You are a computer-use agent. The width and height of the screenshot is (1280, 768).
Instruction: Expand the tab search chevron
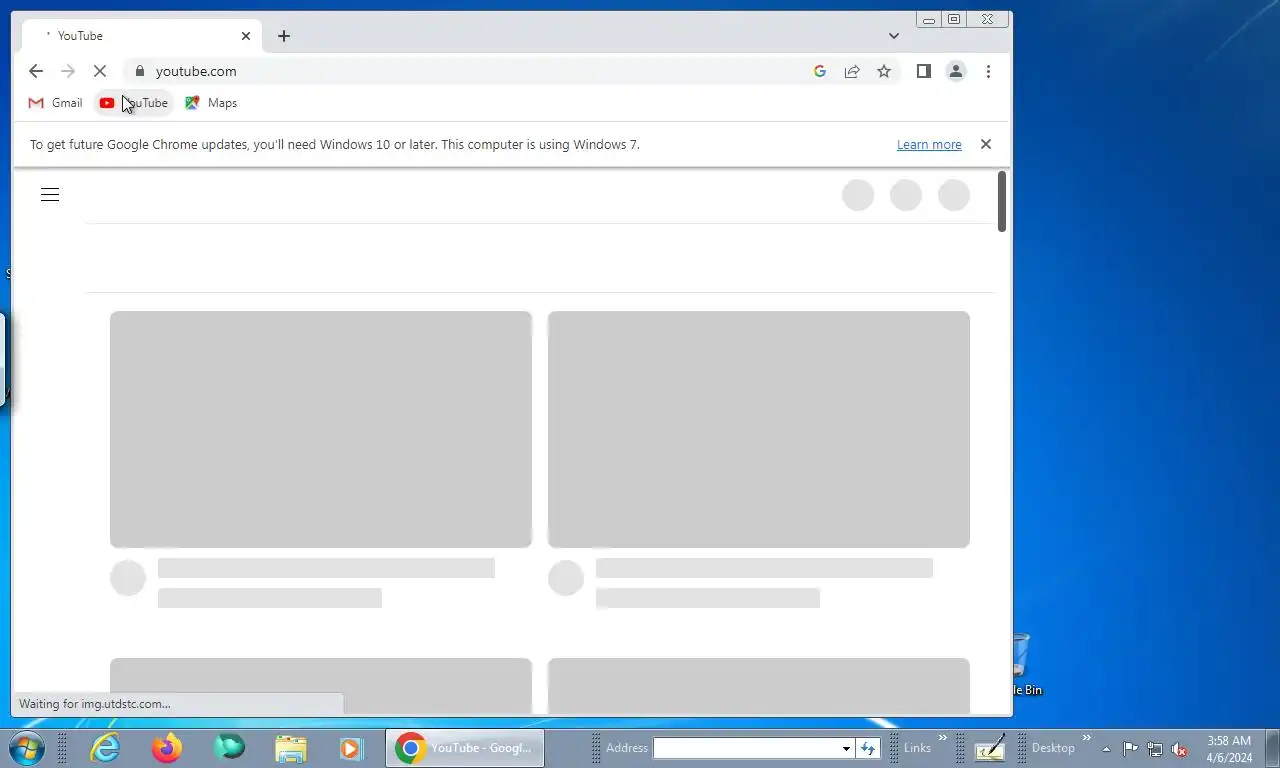point(894,36)
